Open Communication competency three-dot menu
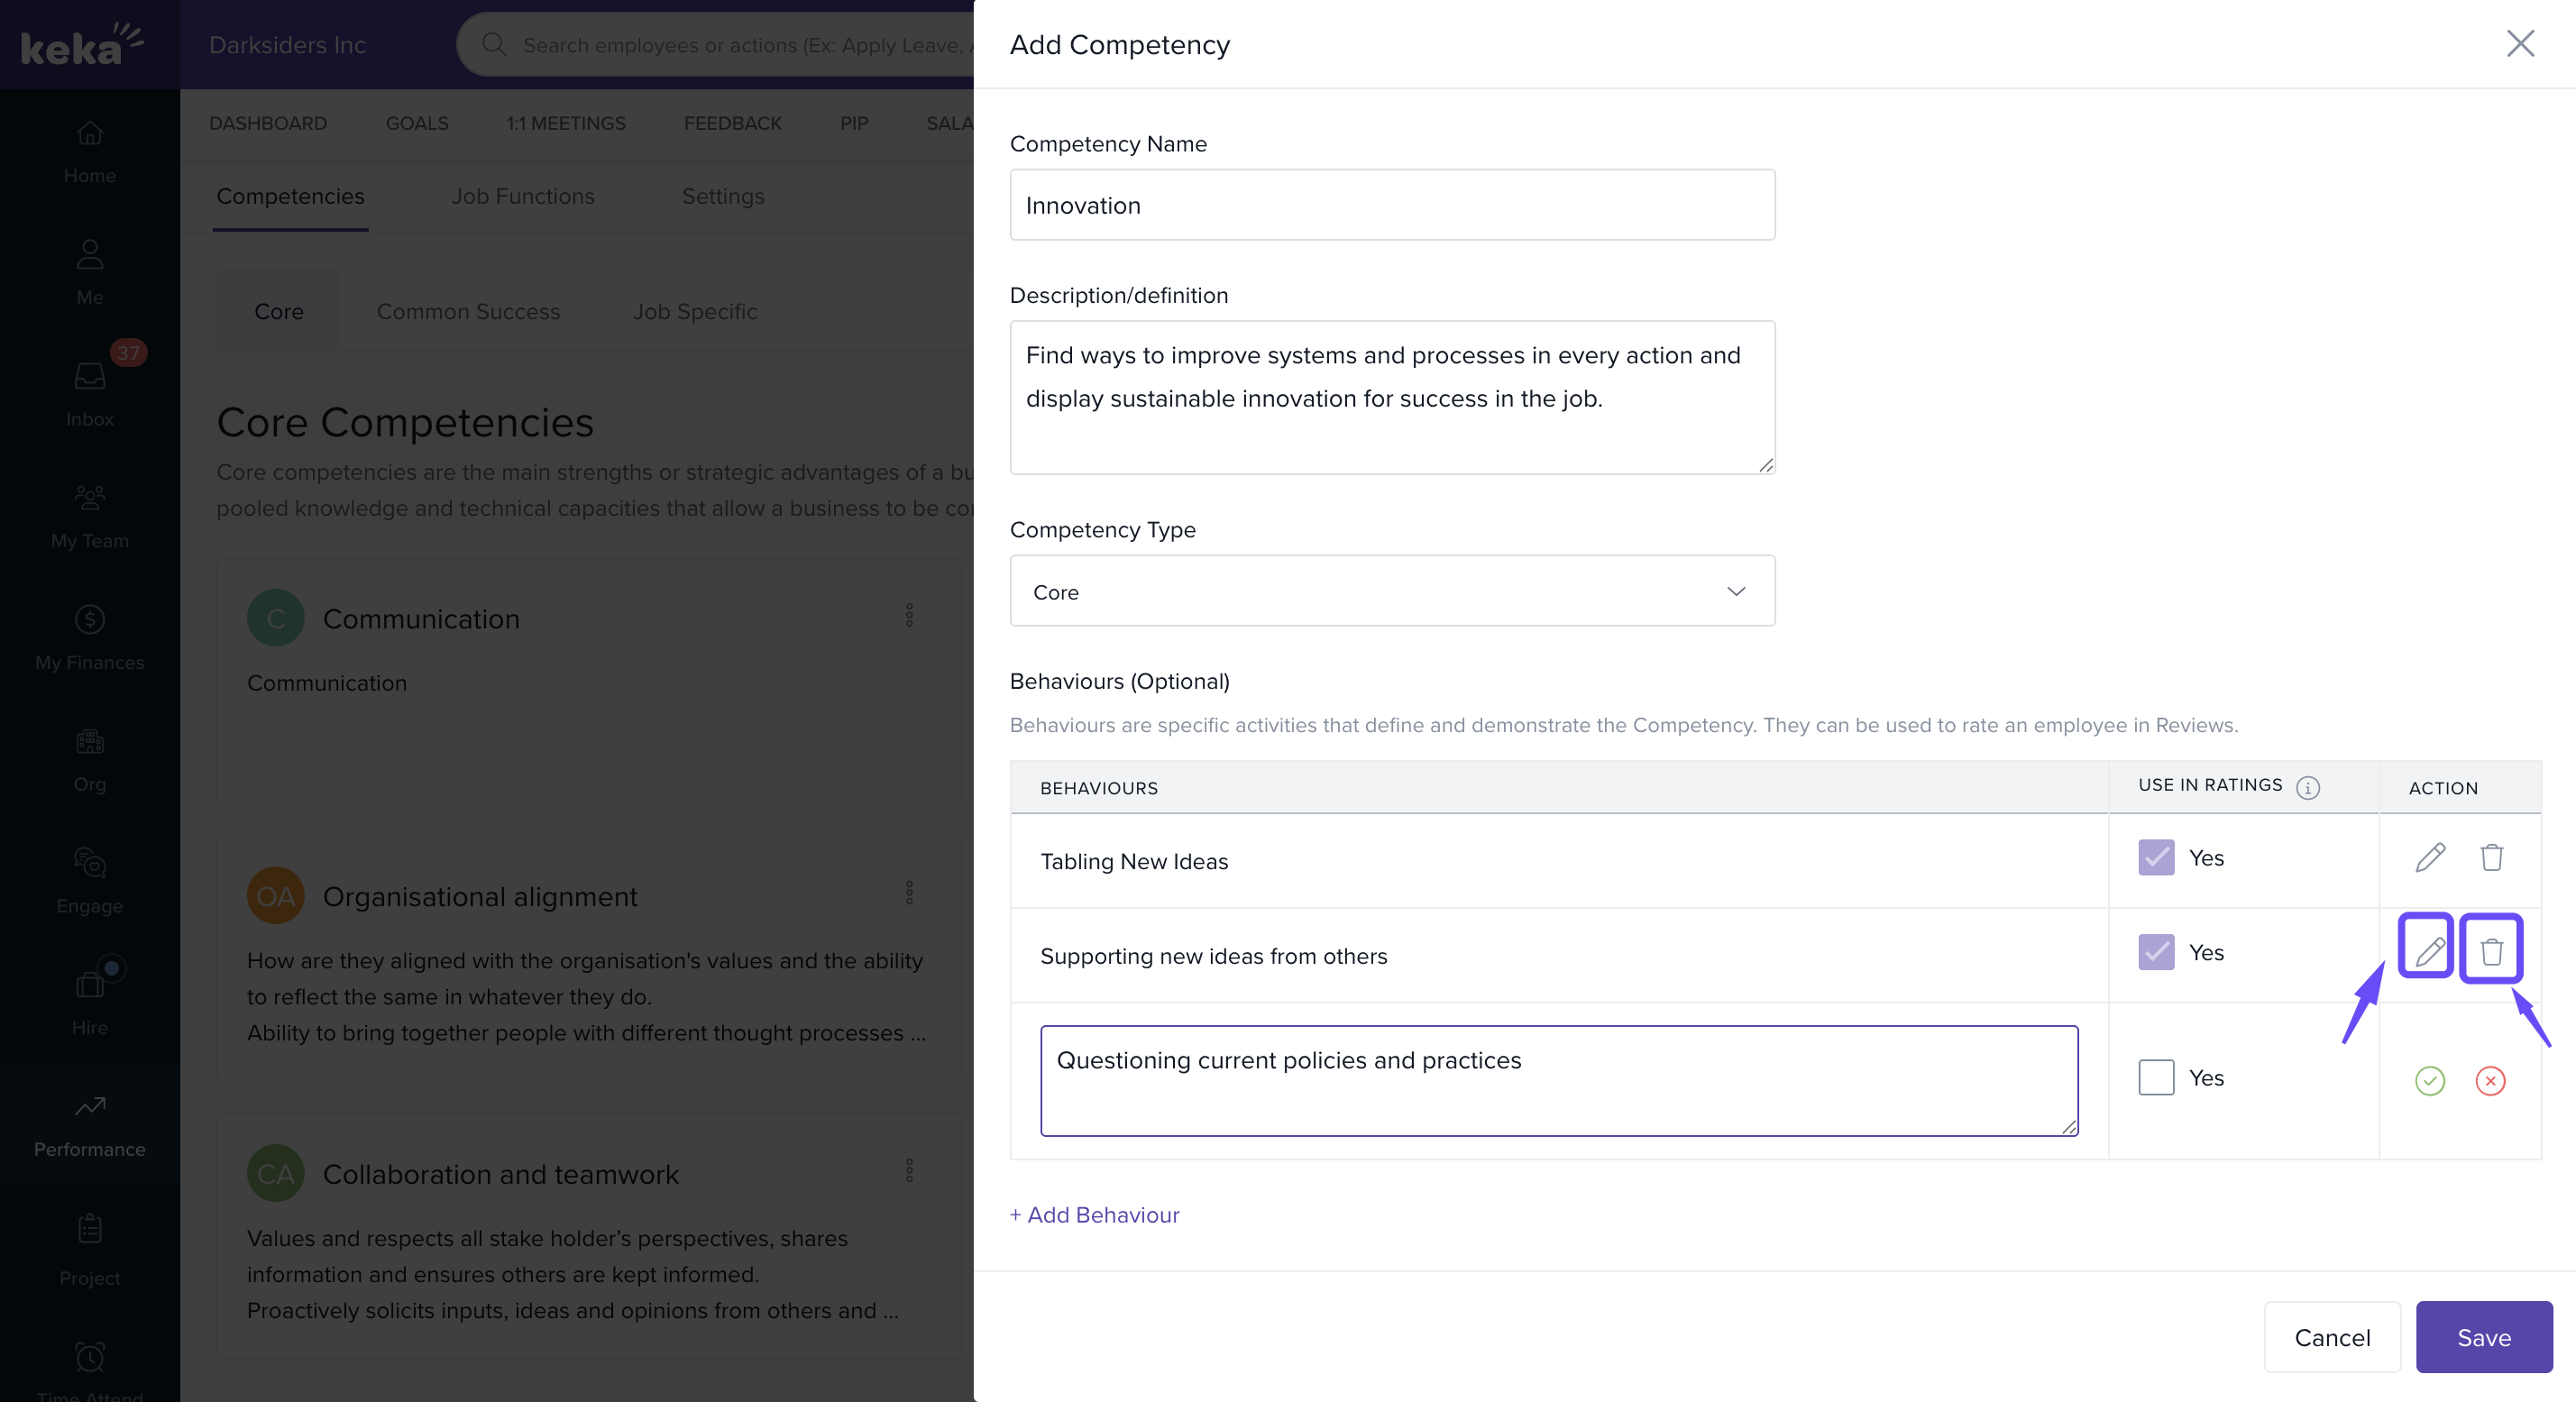The height and width of the screenshot is (1402, 2576). (908, 614)
